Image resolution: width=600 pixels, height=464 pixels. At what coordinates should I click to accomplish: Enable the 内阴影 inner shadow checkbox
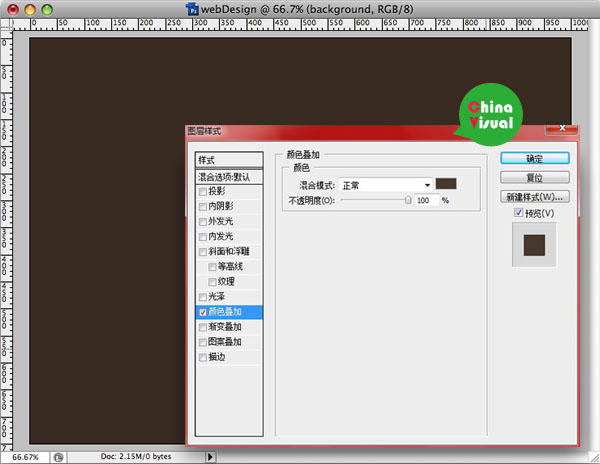pos(203,207)
